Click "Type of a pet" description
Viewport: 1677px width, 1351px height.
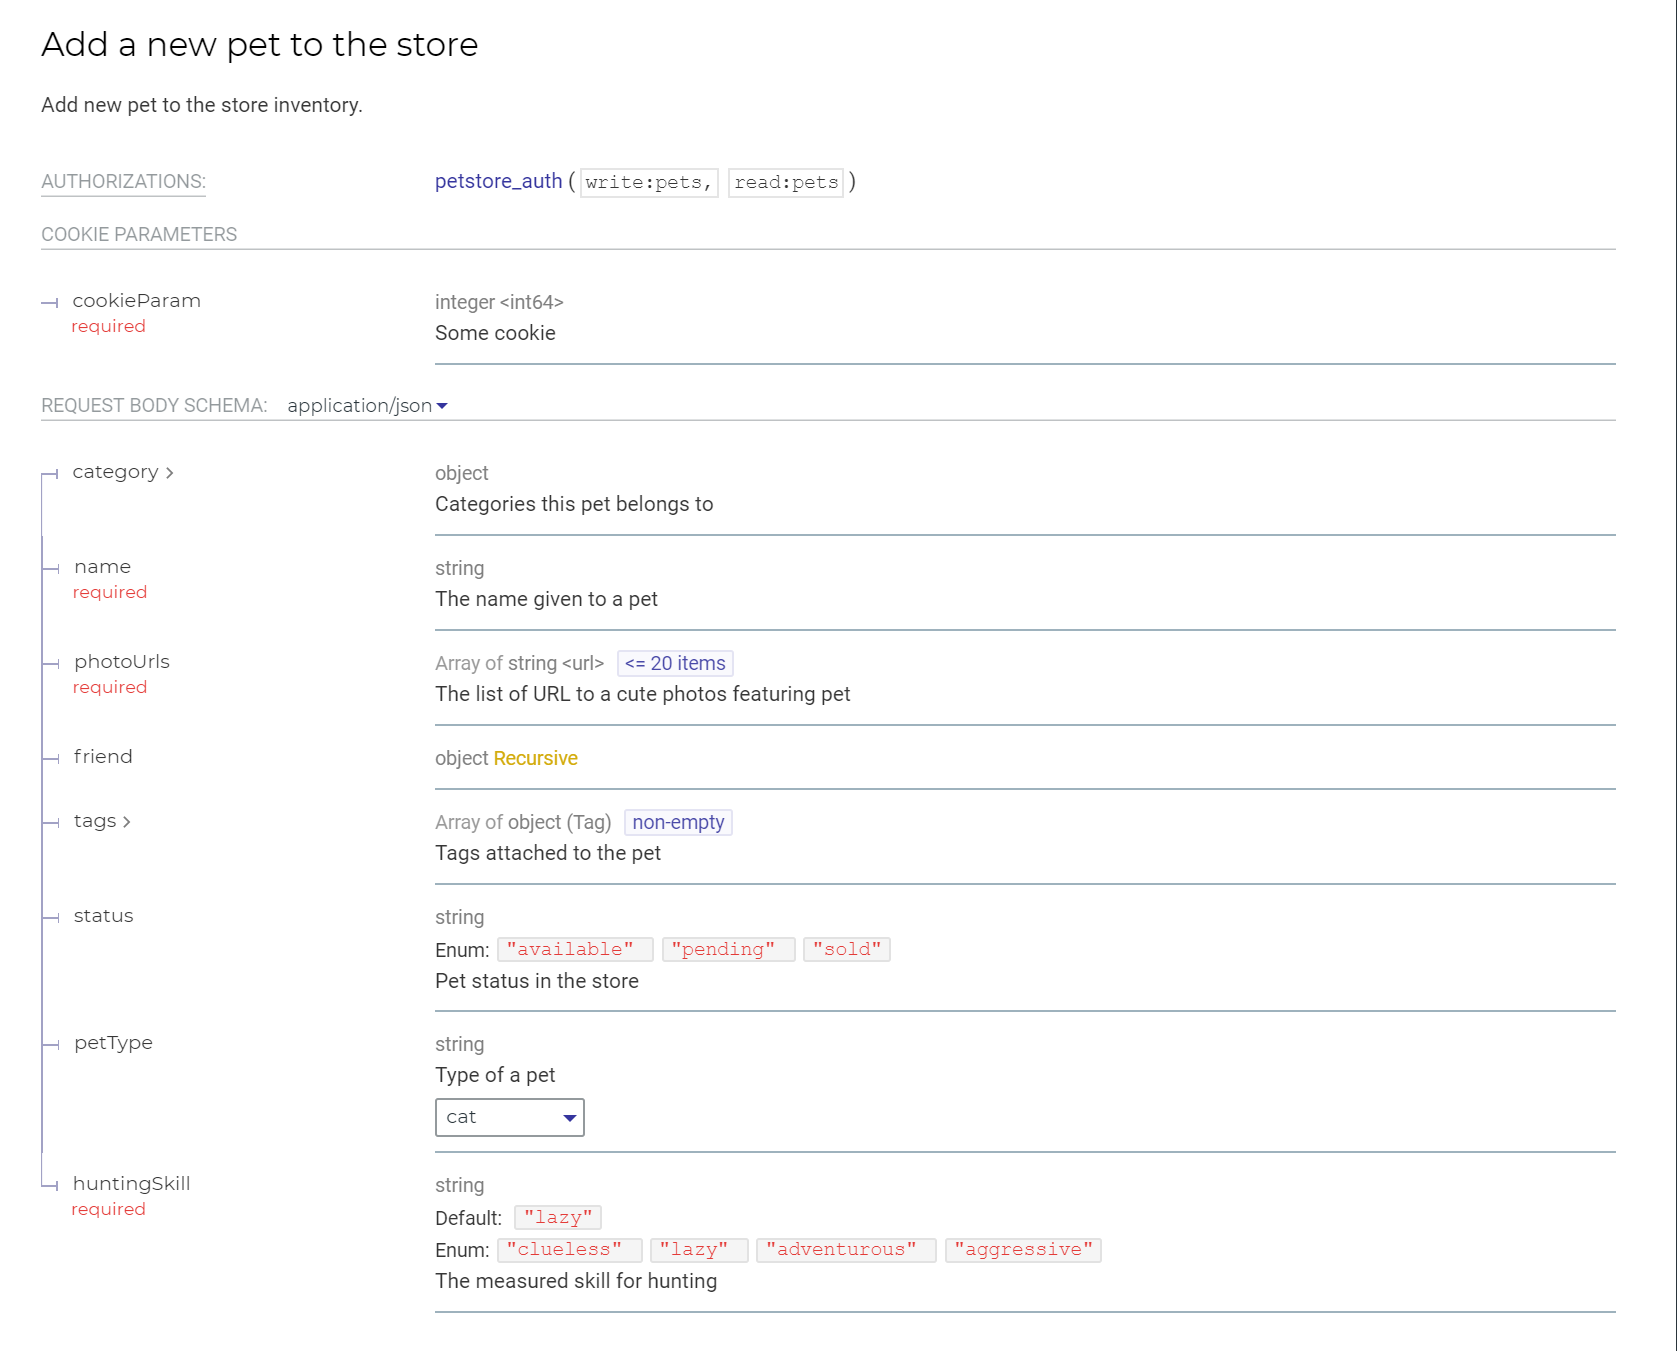click(495, 1075)
